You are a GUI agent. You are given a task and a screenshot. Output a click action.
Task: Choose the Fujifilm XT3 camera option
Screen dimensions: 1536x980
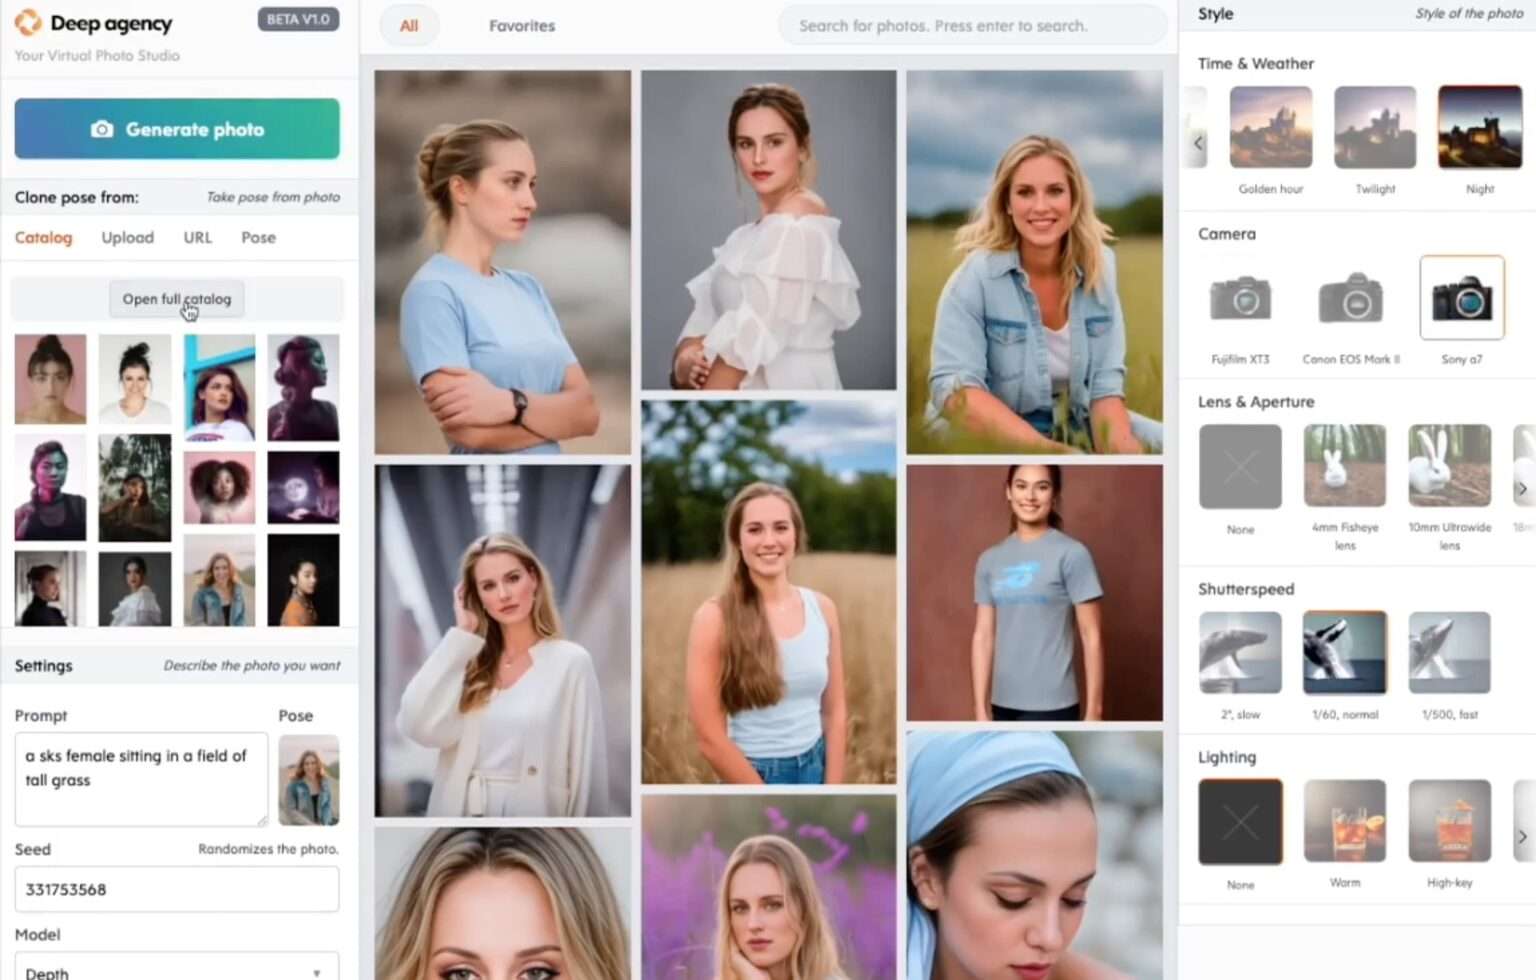tap(1240, 297)
